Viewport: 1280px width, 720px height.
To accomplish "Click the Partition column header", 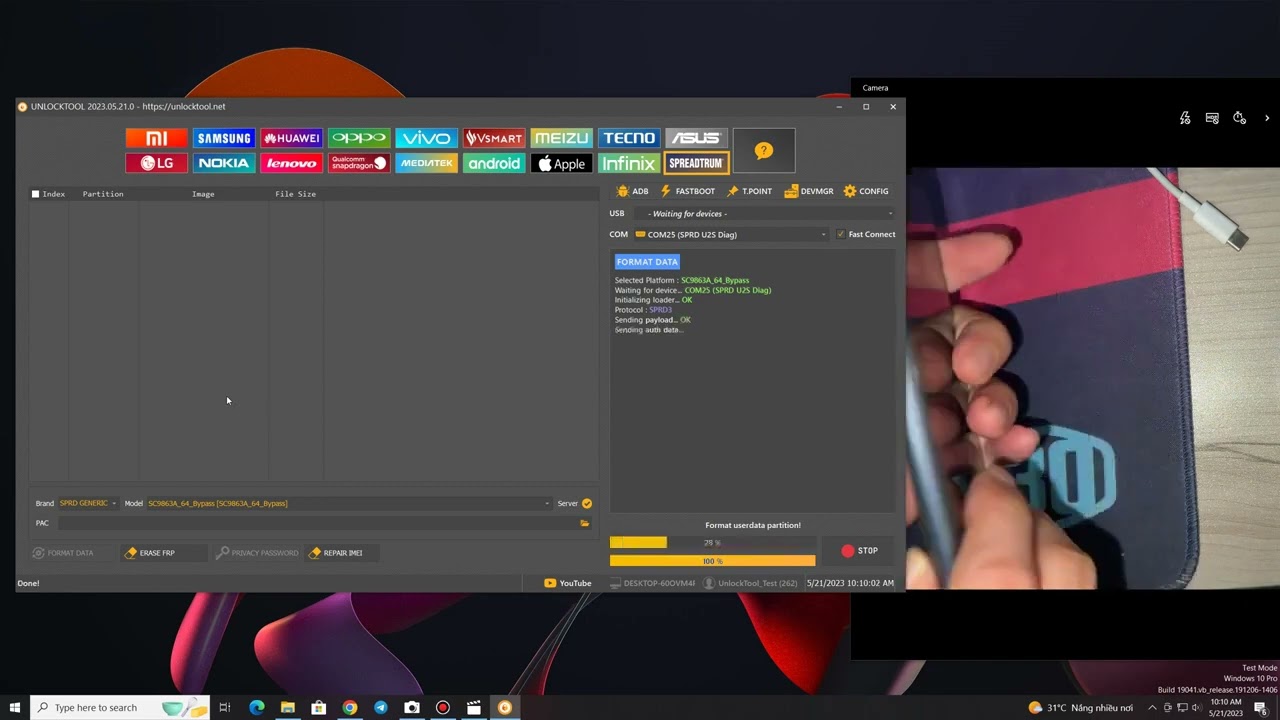I will tap(103, 194).
